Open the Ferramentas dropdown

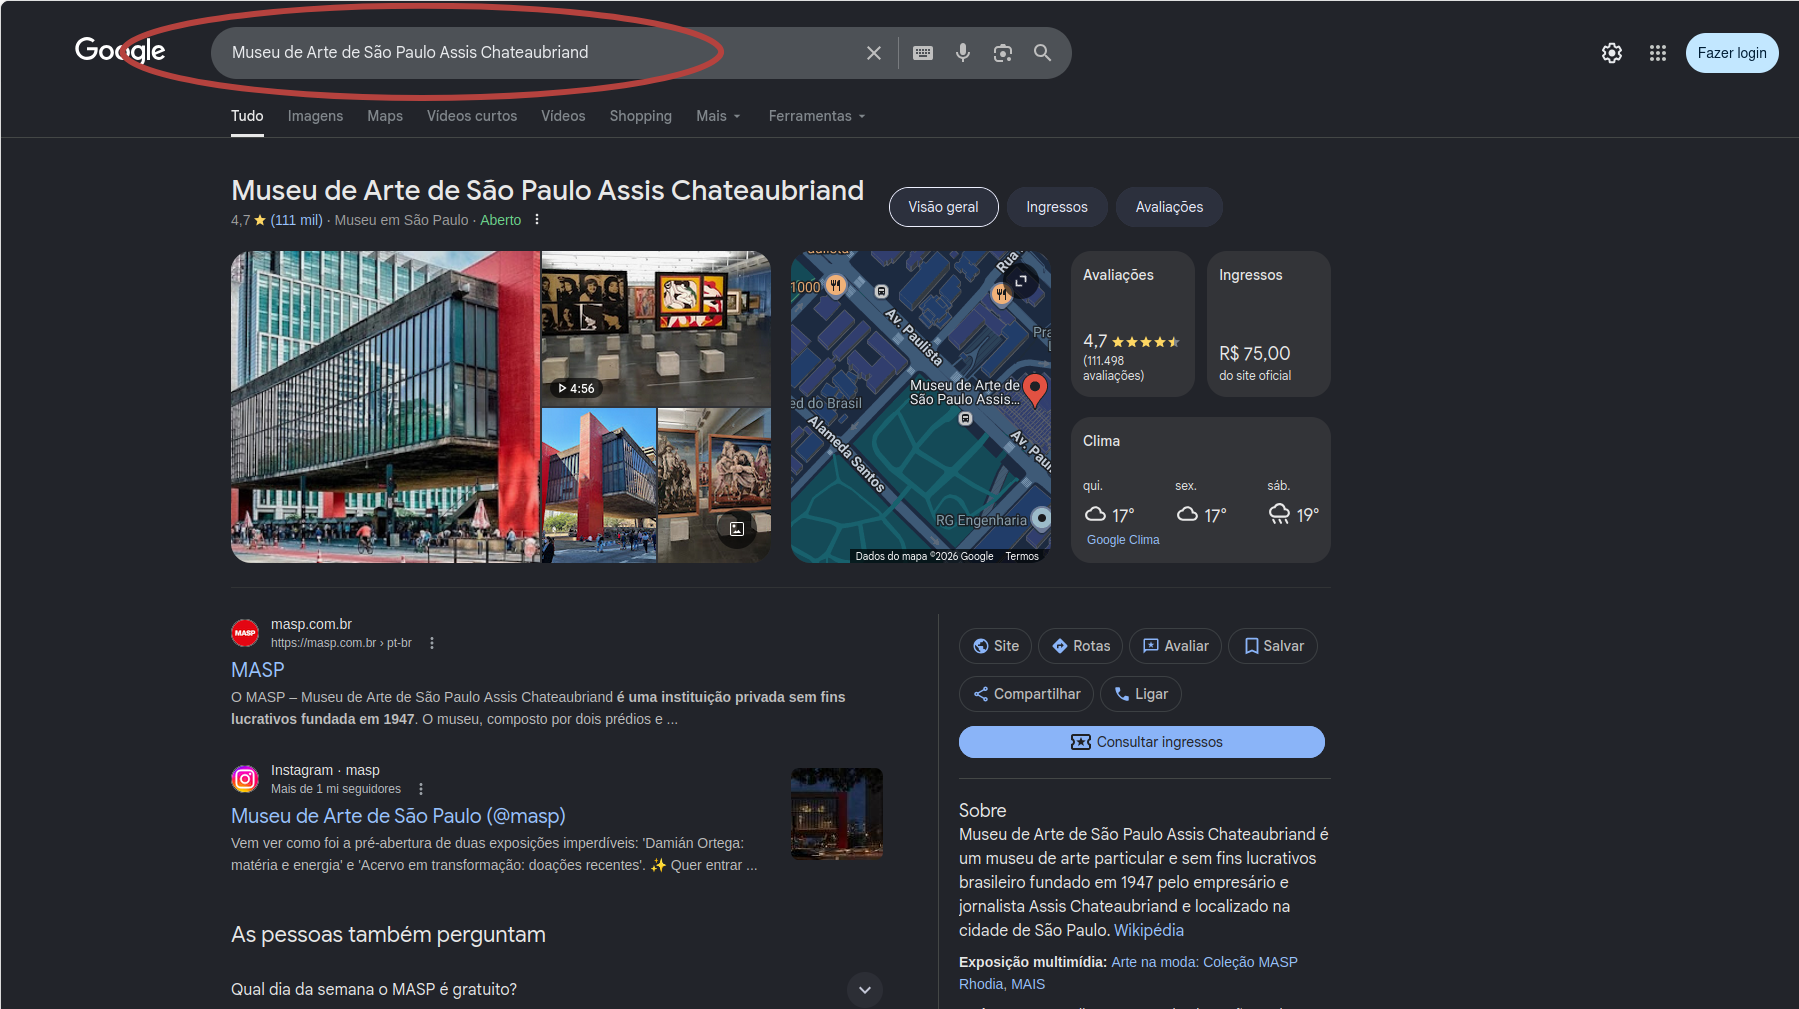point(817,116)
